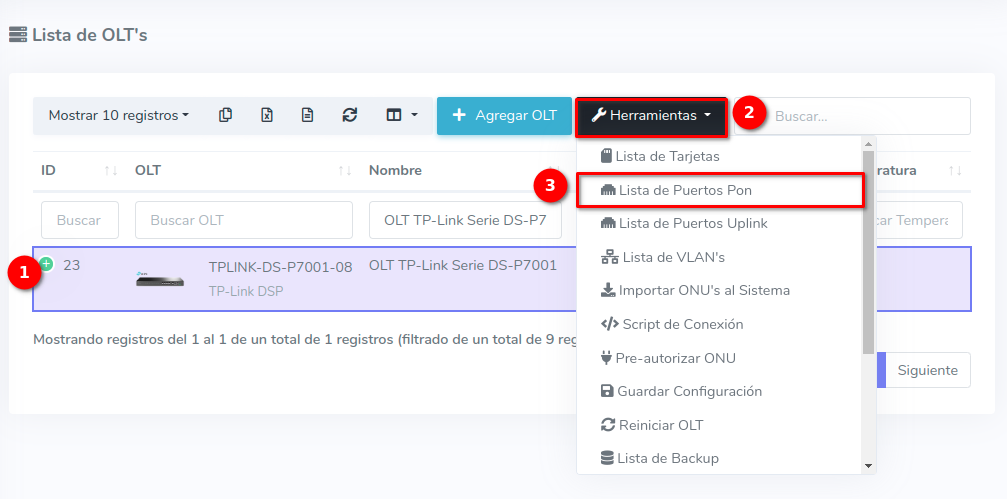Open the Mostrar 10 registros dropdown
Screen dimensions: 1007x499
pos(118,115)
